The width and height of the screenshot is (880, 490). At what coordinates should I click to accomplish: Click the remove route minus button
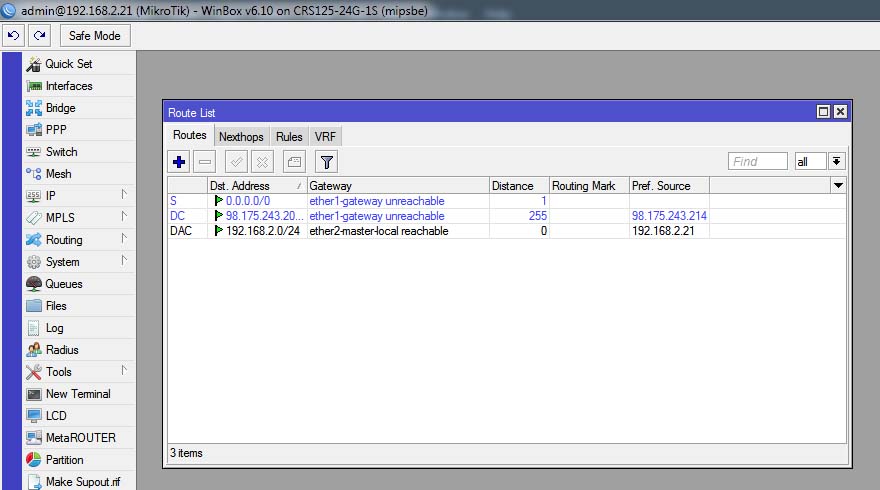pyautogui.click(x=205, y=162)
